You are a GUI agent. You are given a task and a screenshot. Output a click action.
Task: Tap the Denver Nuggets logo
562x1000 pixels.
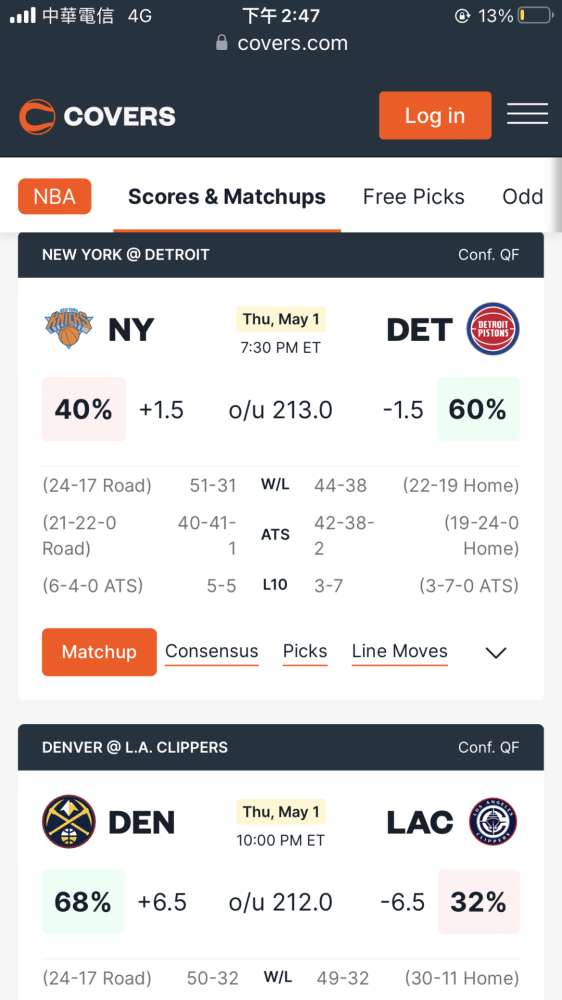click(x=69, y=821)
